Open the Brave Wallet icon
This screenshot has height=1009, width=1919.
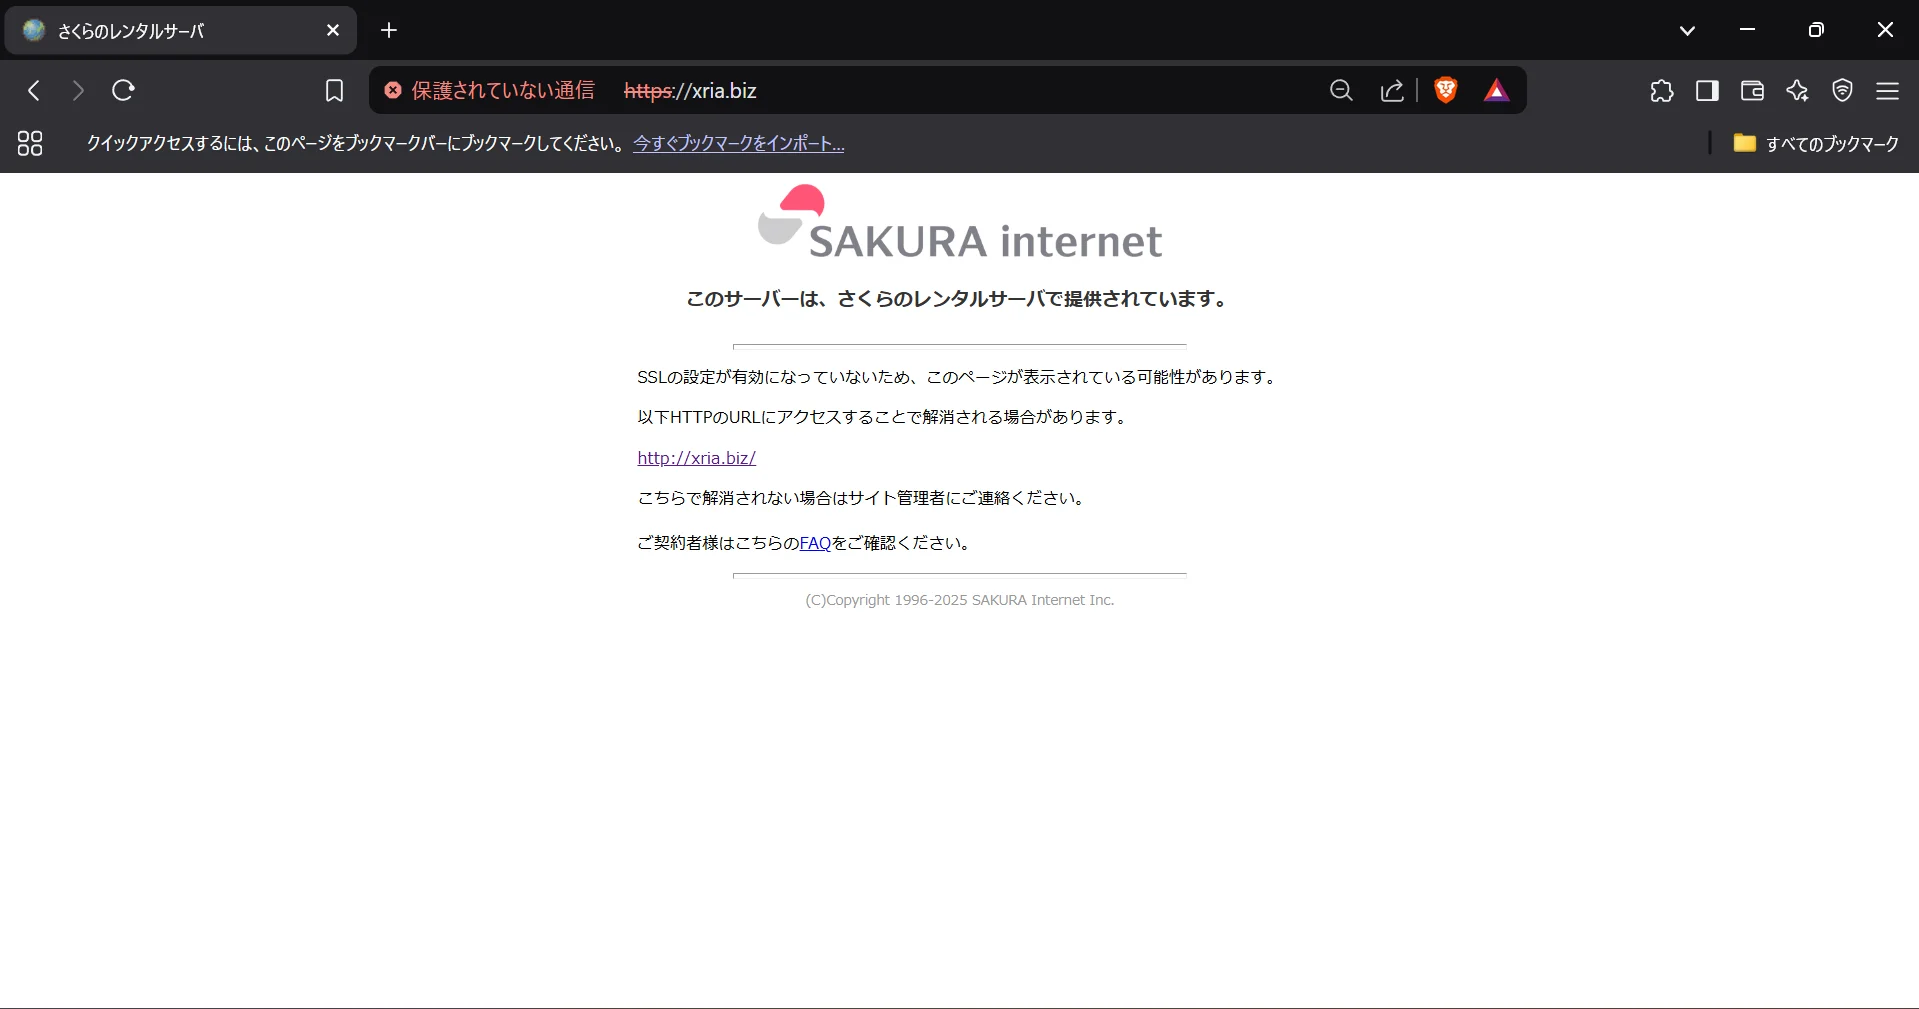point(1752,91)
